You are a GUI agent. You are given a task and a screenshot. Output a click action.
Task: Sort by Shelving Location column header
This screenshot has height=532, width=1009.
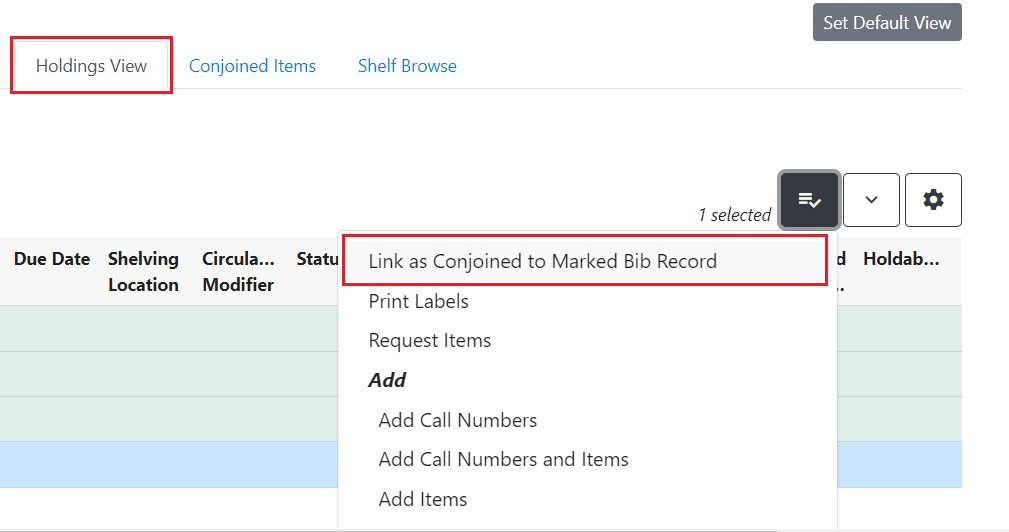(x=143, y=271)
